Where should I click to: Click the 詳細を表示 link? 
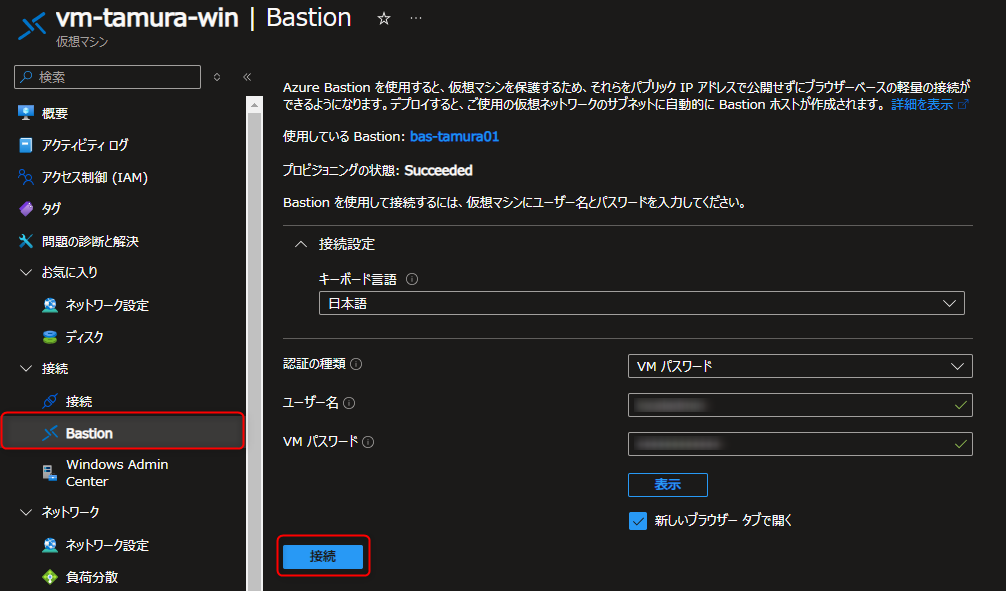click(921, 105)
